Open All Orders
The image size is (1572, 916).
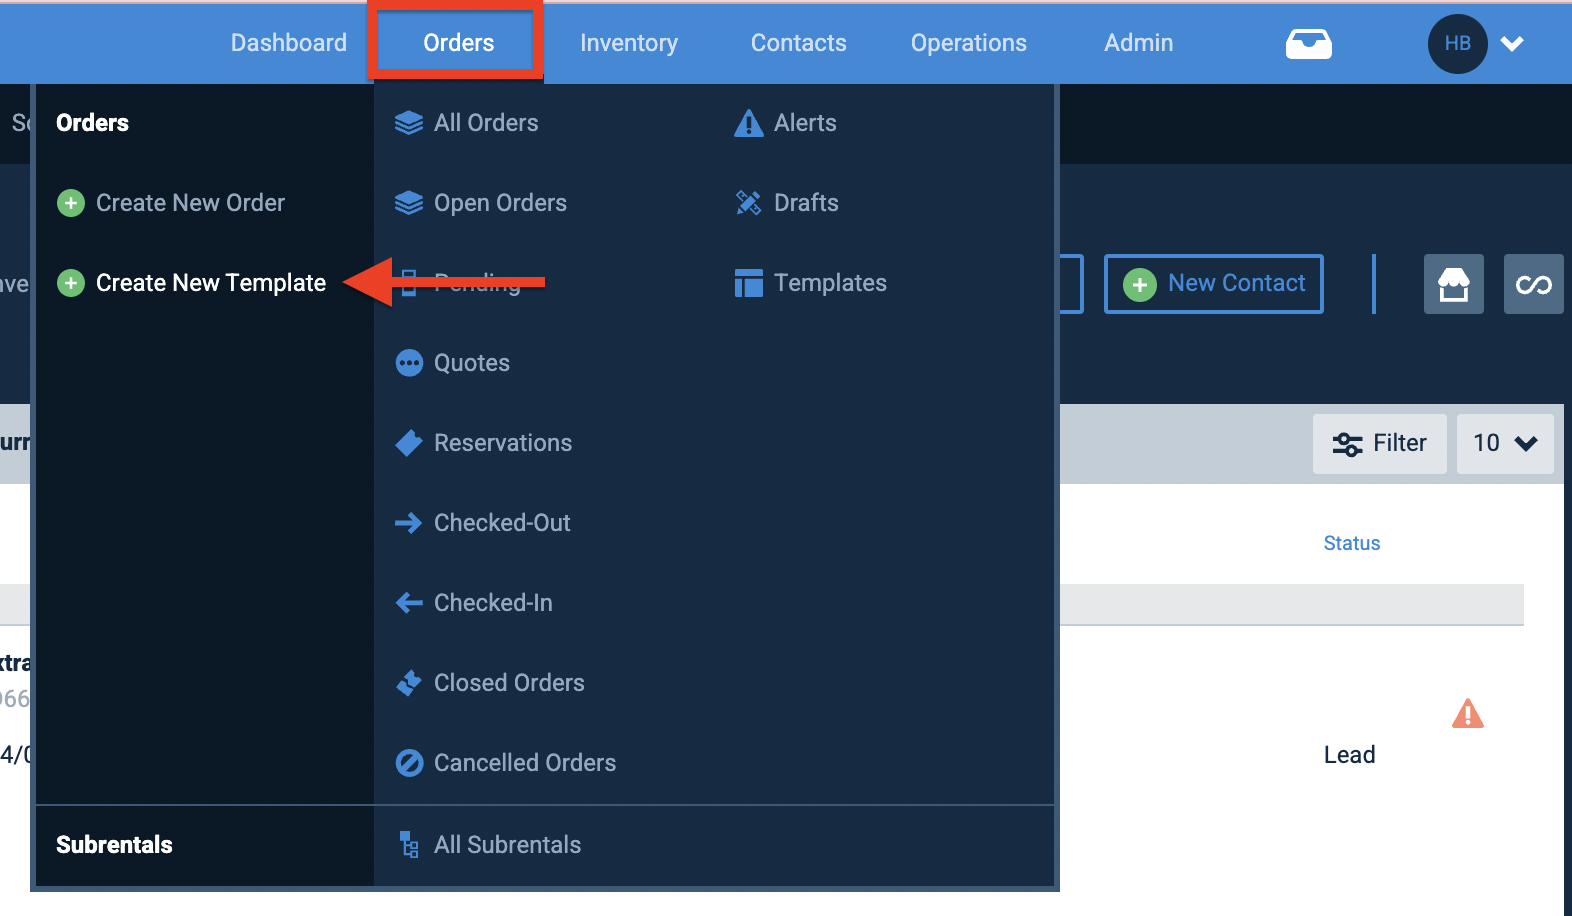(x=486, y=123)
